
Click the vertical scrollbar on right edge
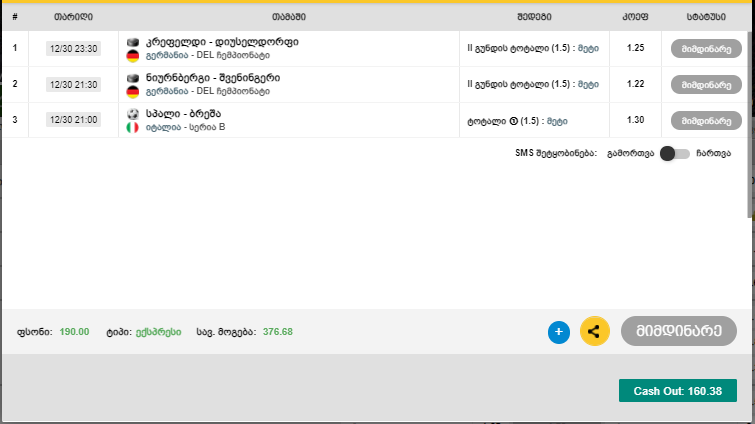point(750,125)
